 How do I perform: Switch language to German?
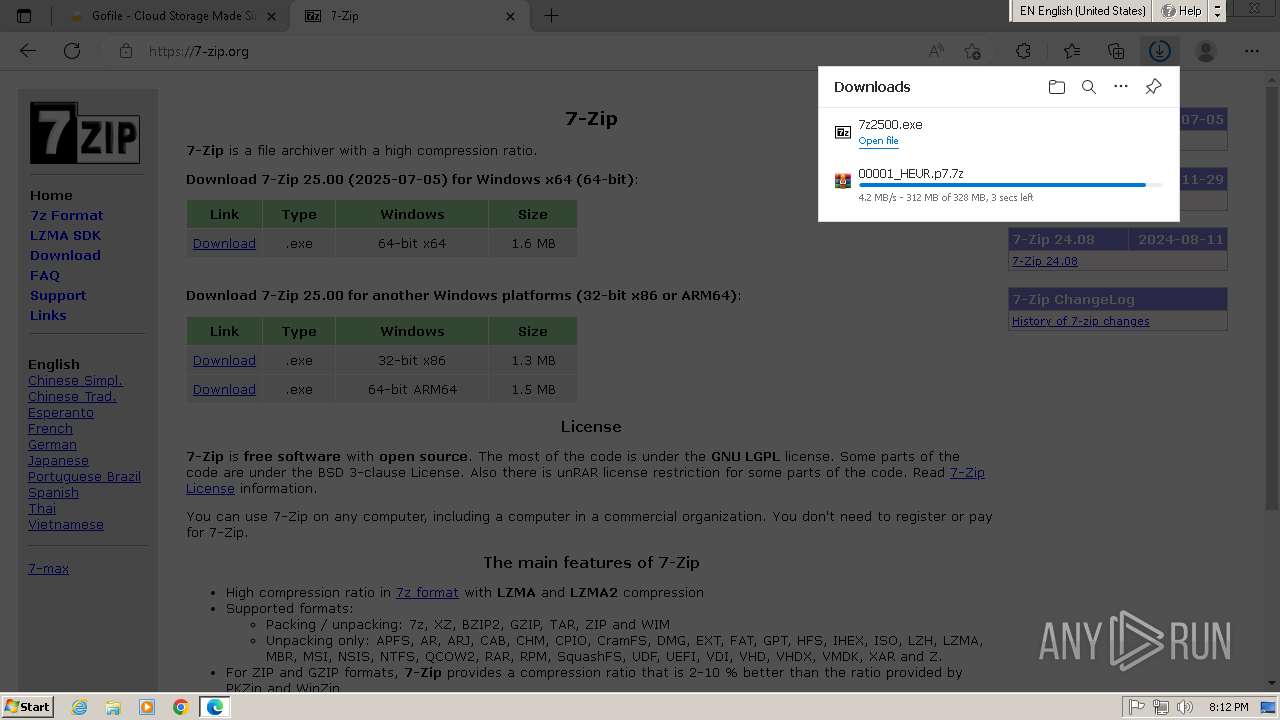point(52,444)
